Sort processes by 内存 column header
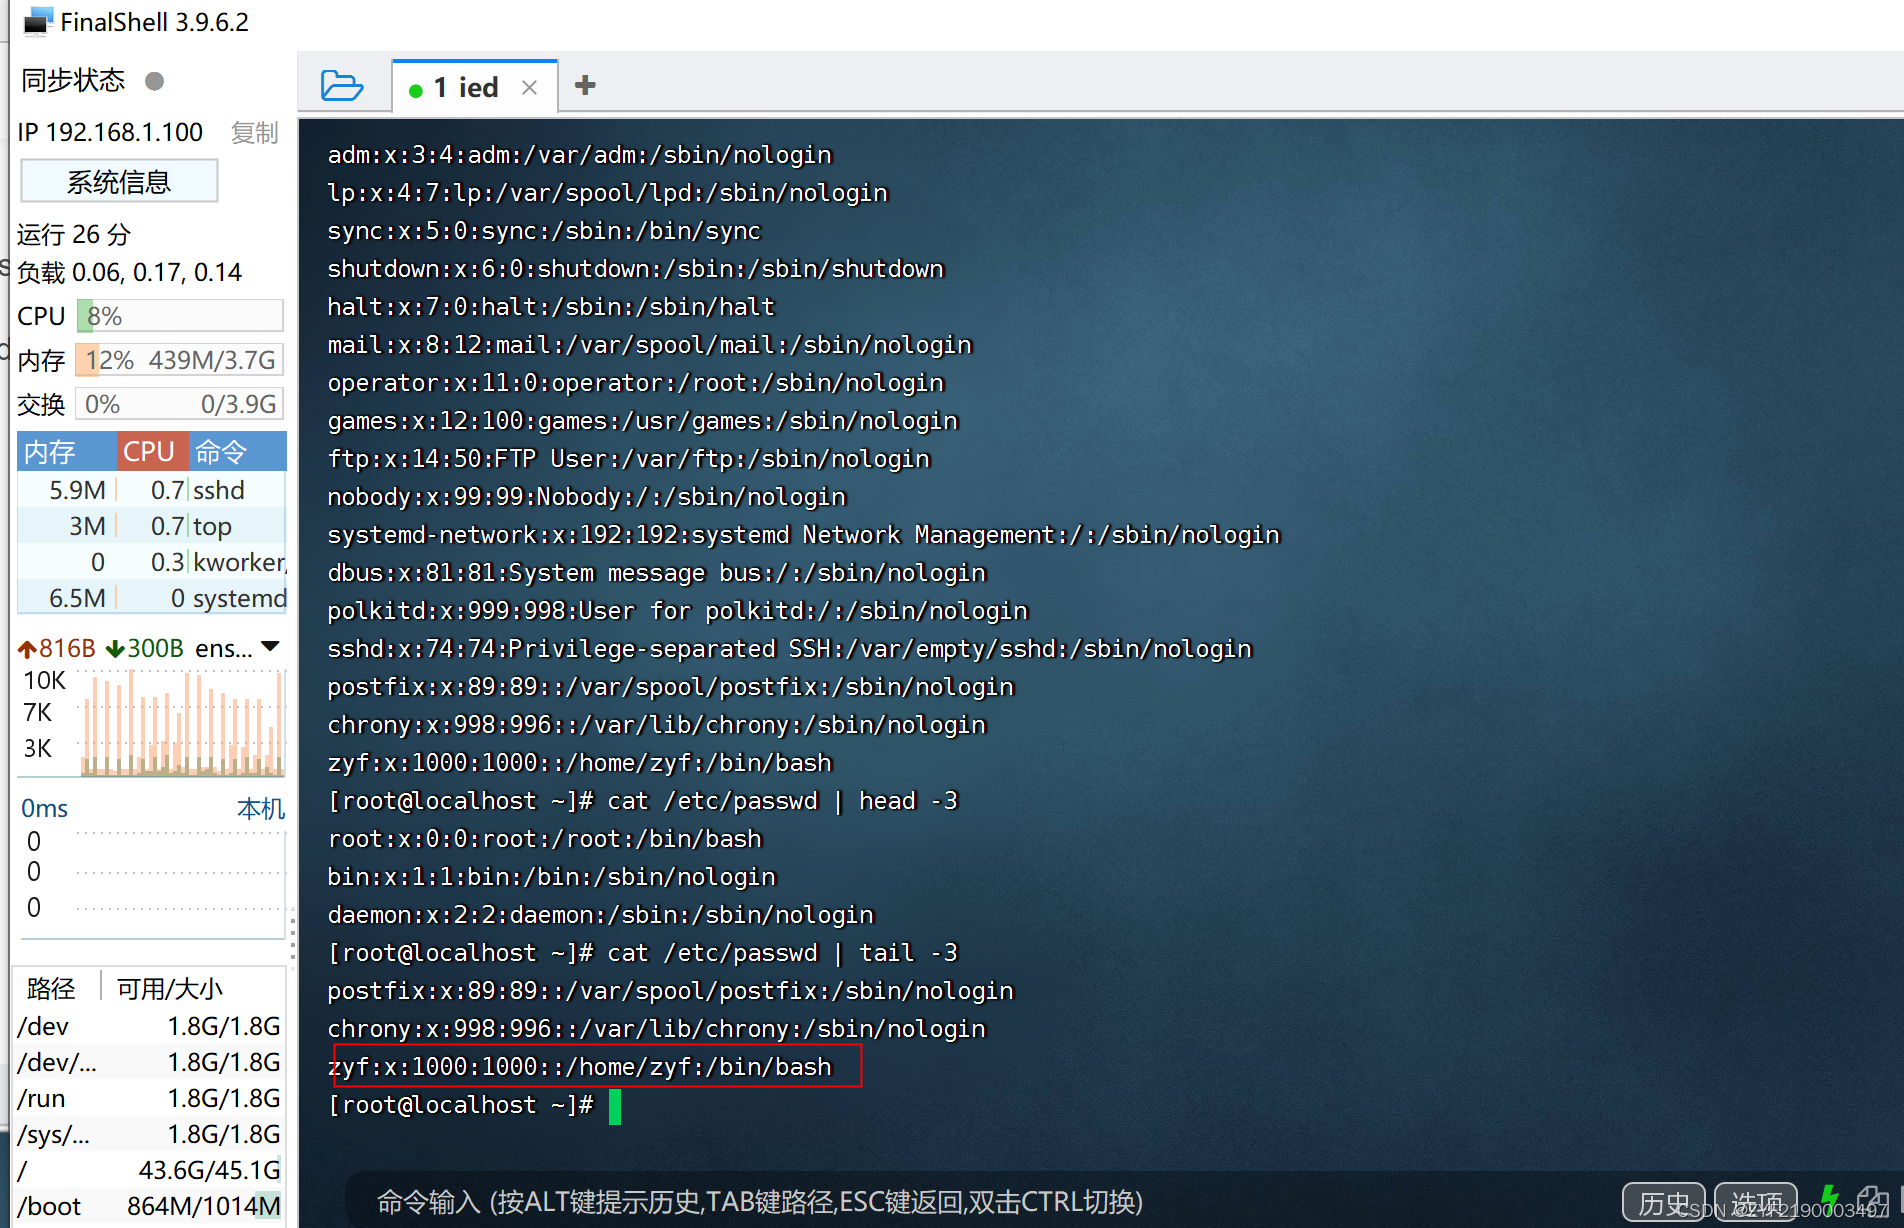The image size is (1904, 1228). (x=66, y=451)
